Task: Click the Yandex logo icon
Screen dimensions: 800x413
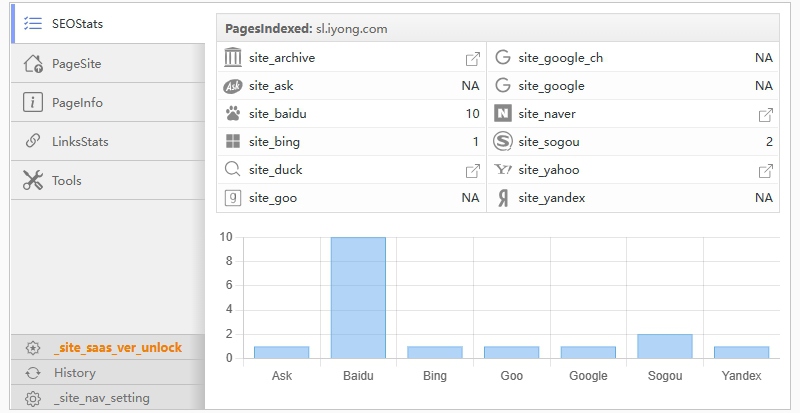Action: click(503, 198)
